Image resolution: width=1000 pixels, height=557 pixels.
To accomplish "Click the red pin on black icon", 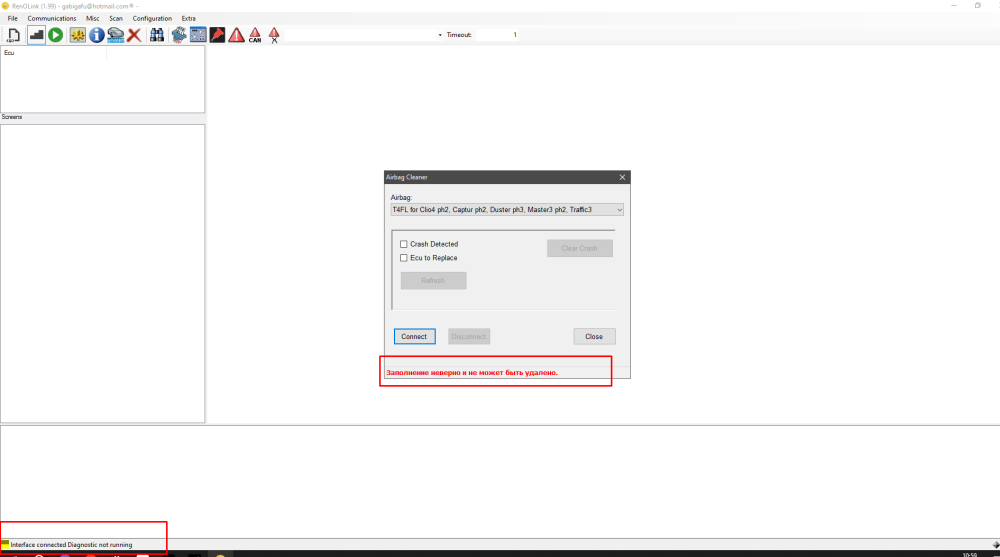I will (217, 35).
